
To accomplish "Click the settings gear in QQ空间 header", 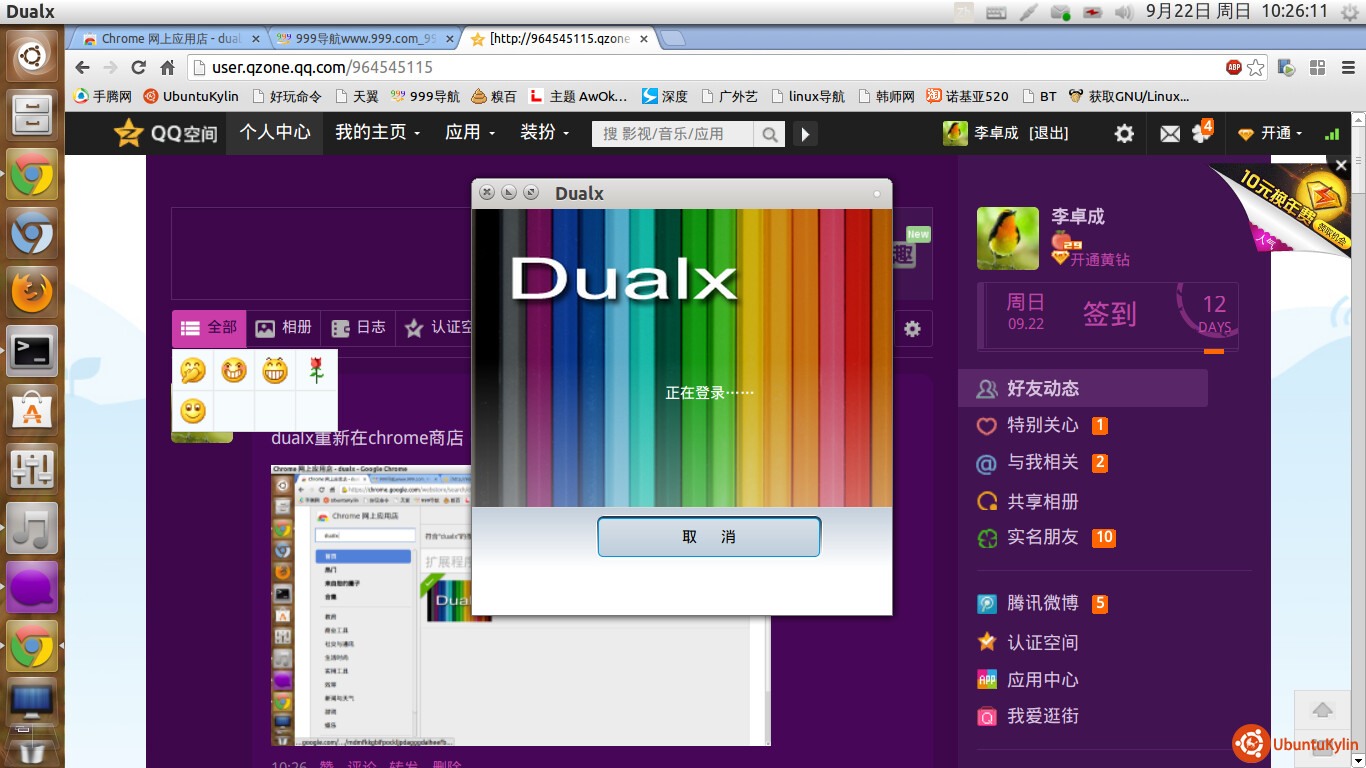I will 1124,133.
